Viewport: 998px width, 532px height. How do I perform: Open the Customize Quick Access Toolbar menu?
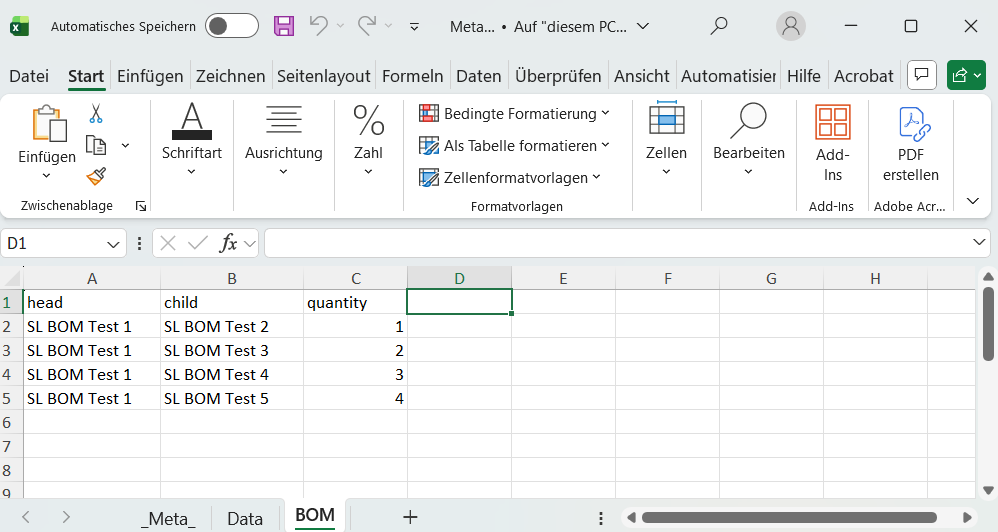point(414,27)
